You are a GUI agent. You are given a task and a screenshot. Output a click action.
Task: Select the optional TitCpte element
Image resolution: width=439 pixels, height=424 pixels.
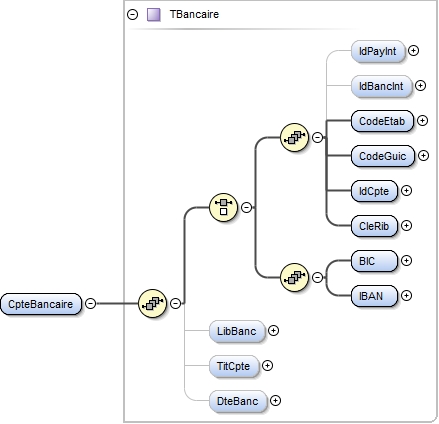(x=234, y=366)
